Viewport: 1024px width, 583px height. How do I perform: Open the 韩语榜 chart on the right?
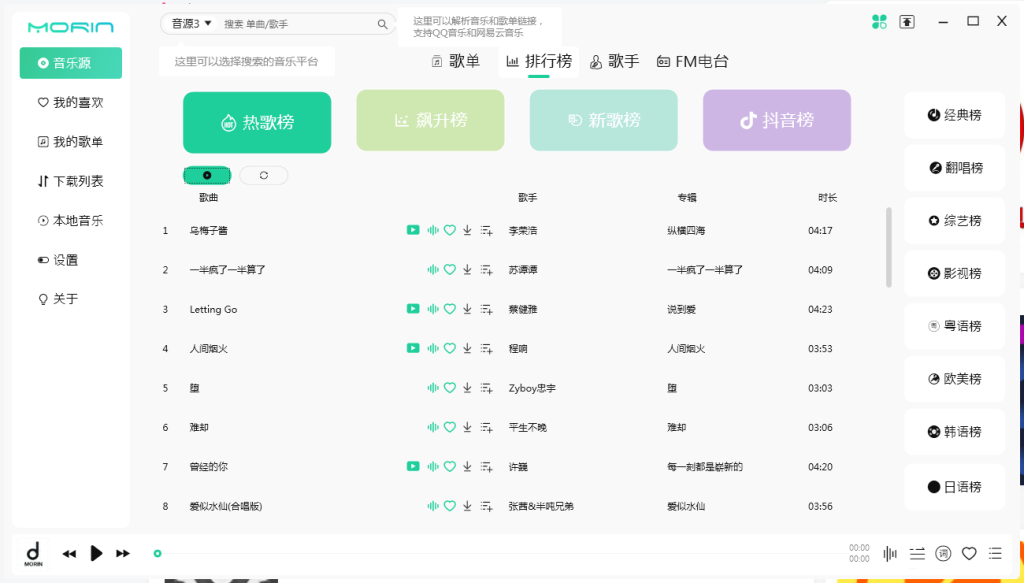(953, 432)
